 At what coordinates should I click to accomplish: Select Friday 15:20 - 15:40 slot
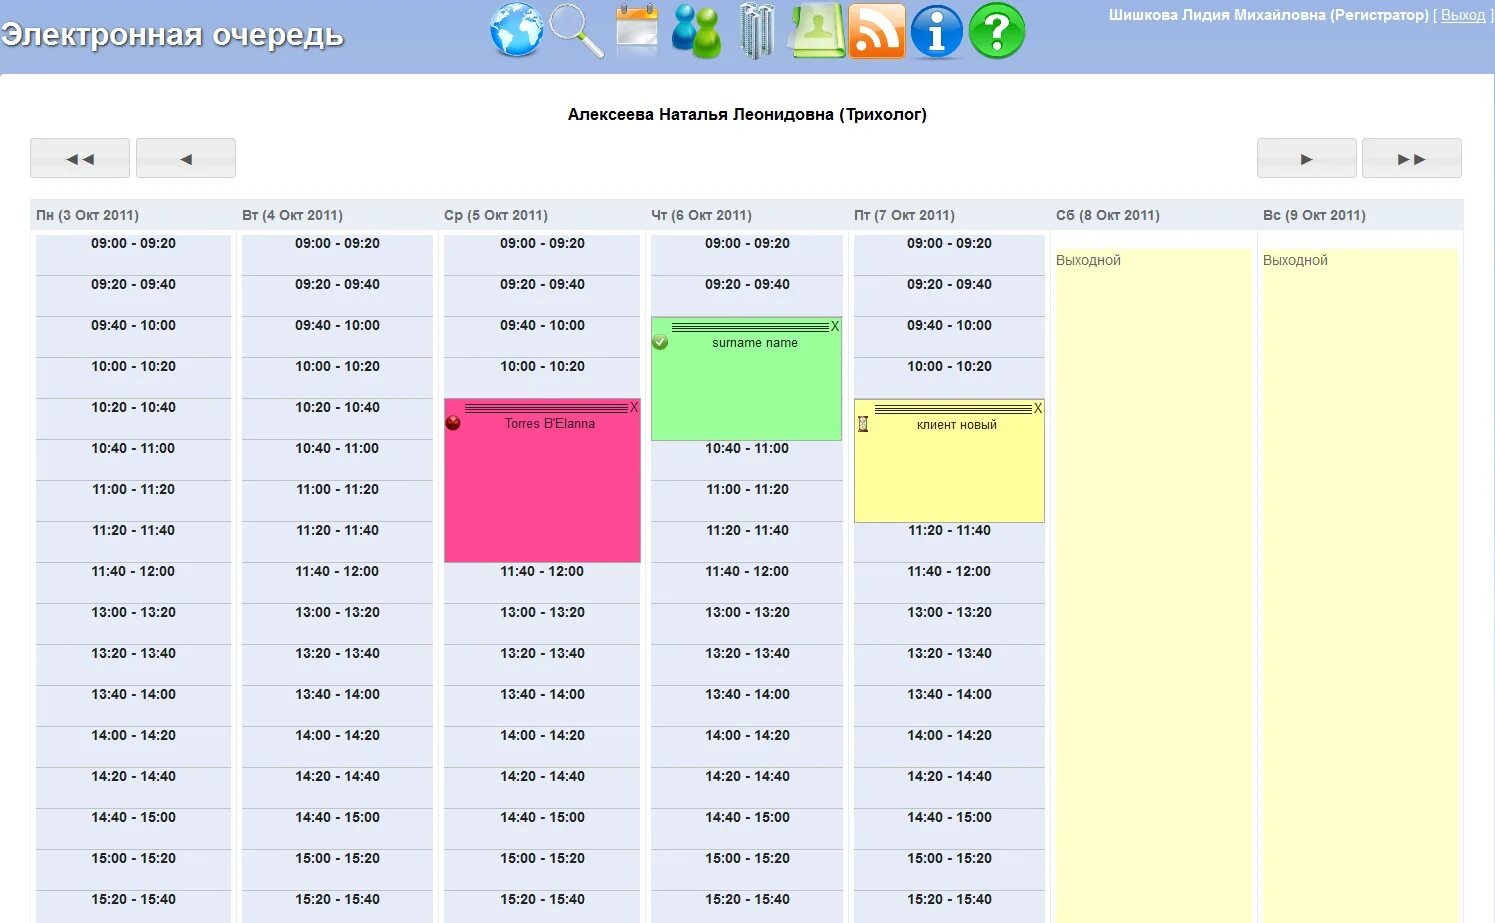(949, 906)
